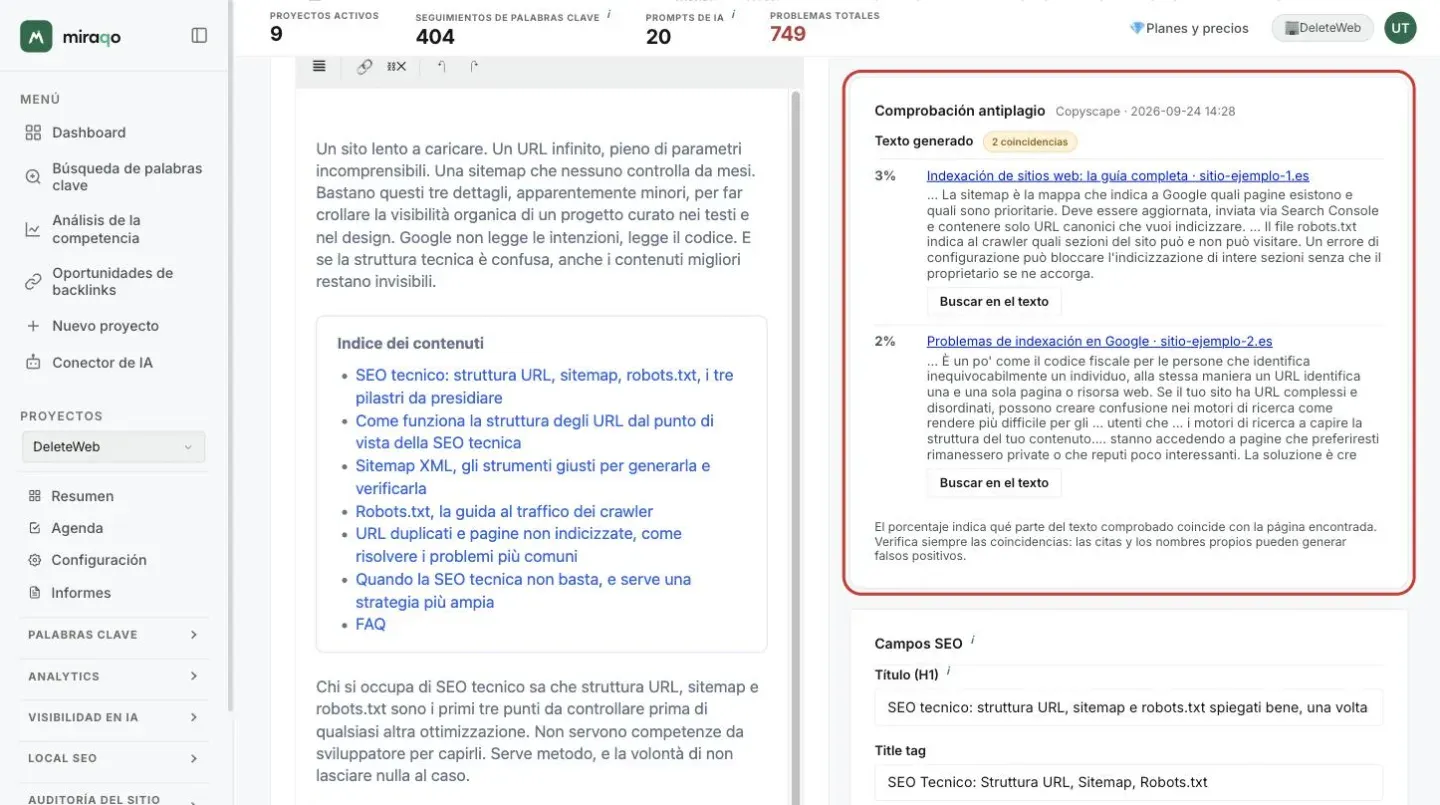Screen dimensions: 1440x805
Task: Click the 9 proyectos activos value
Action: point(276,34)
